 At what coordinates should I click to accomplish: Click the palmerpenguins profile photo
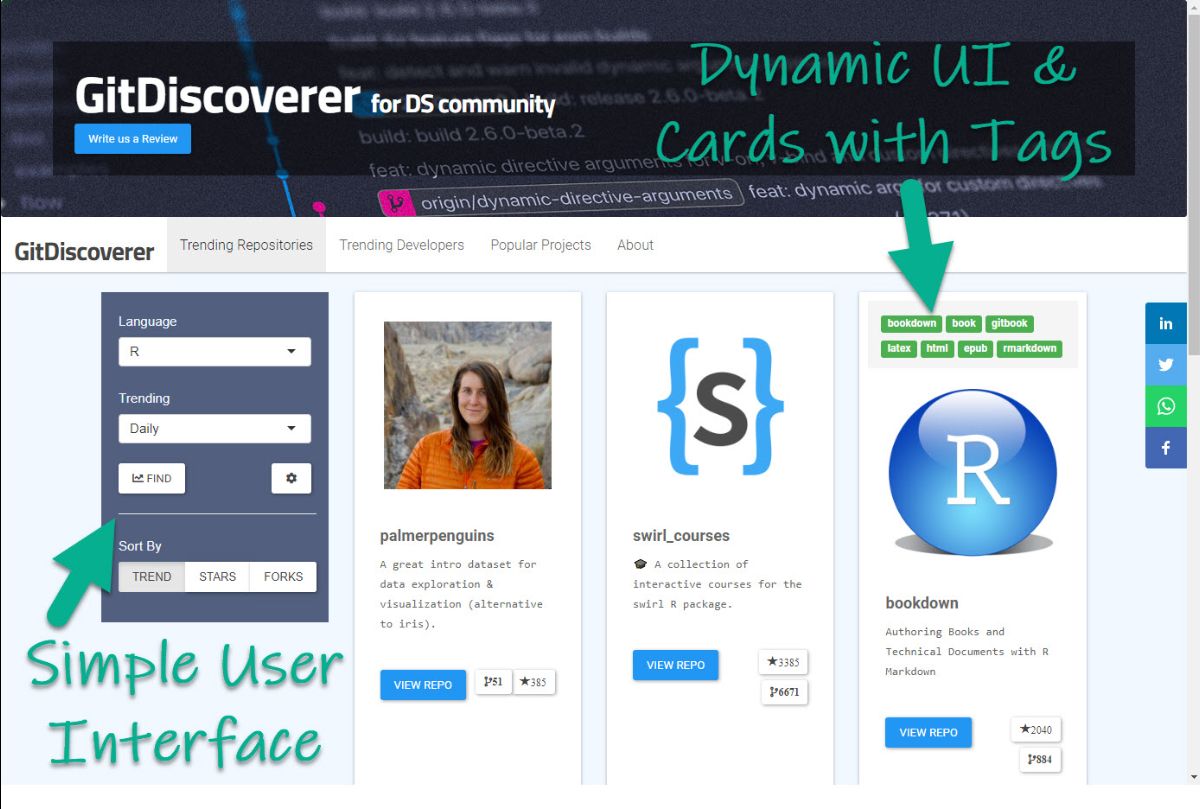click(467, 405)
